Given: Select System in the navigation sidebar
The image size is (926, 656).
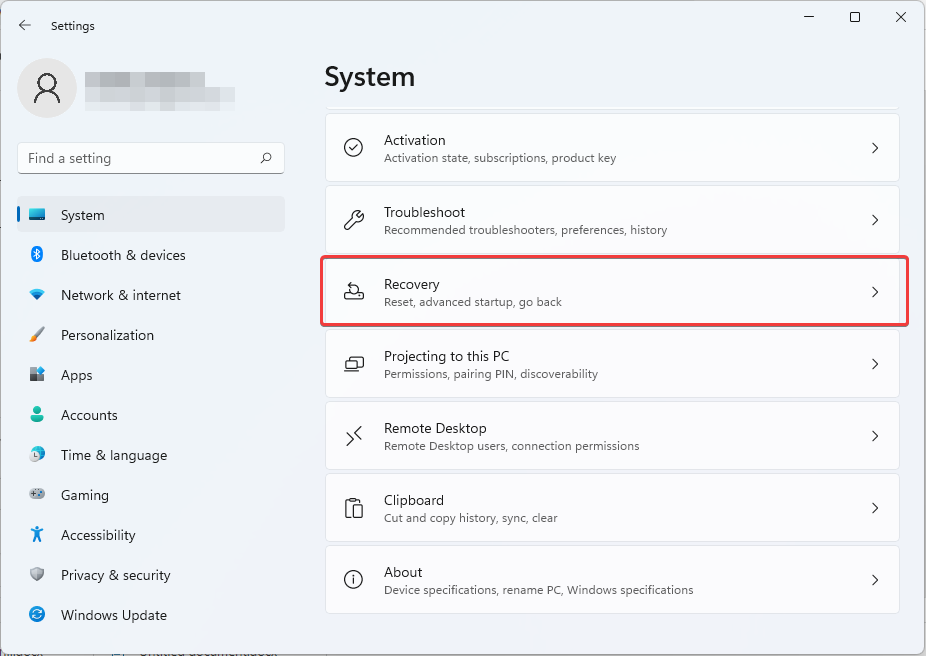Looking at the screenshot, I should pos(82,215).
